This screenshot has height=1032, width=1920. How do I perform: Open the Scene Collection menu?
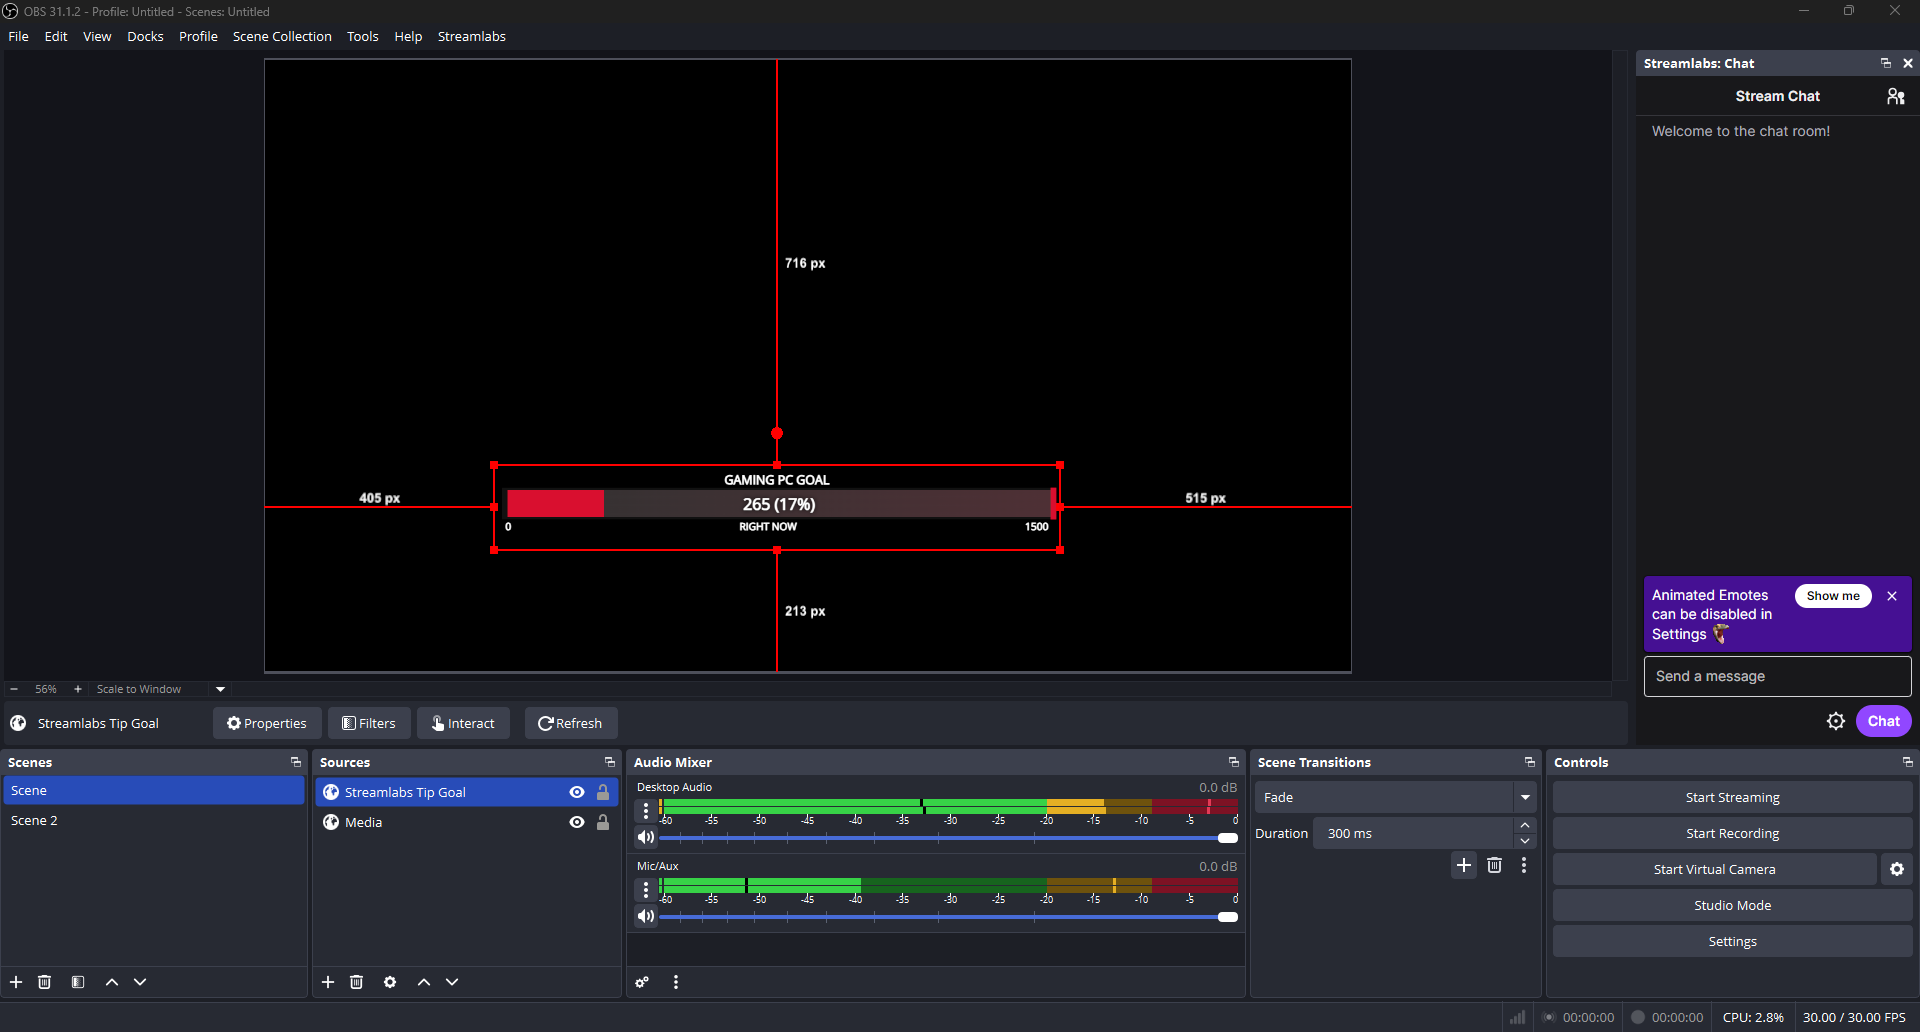click(x=282, y=36)
